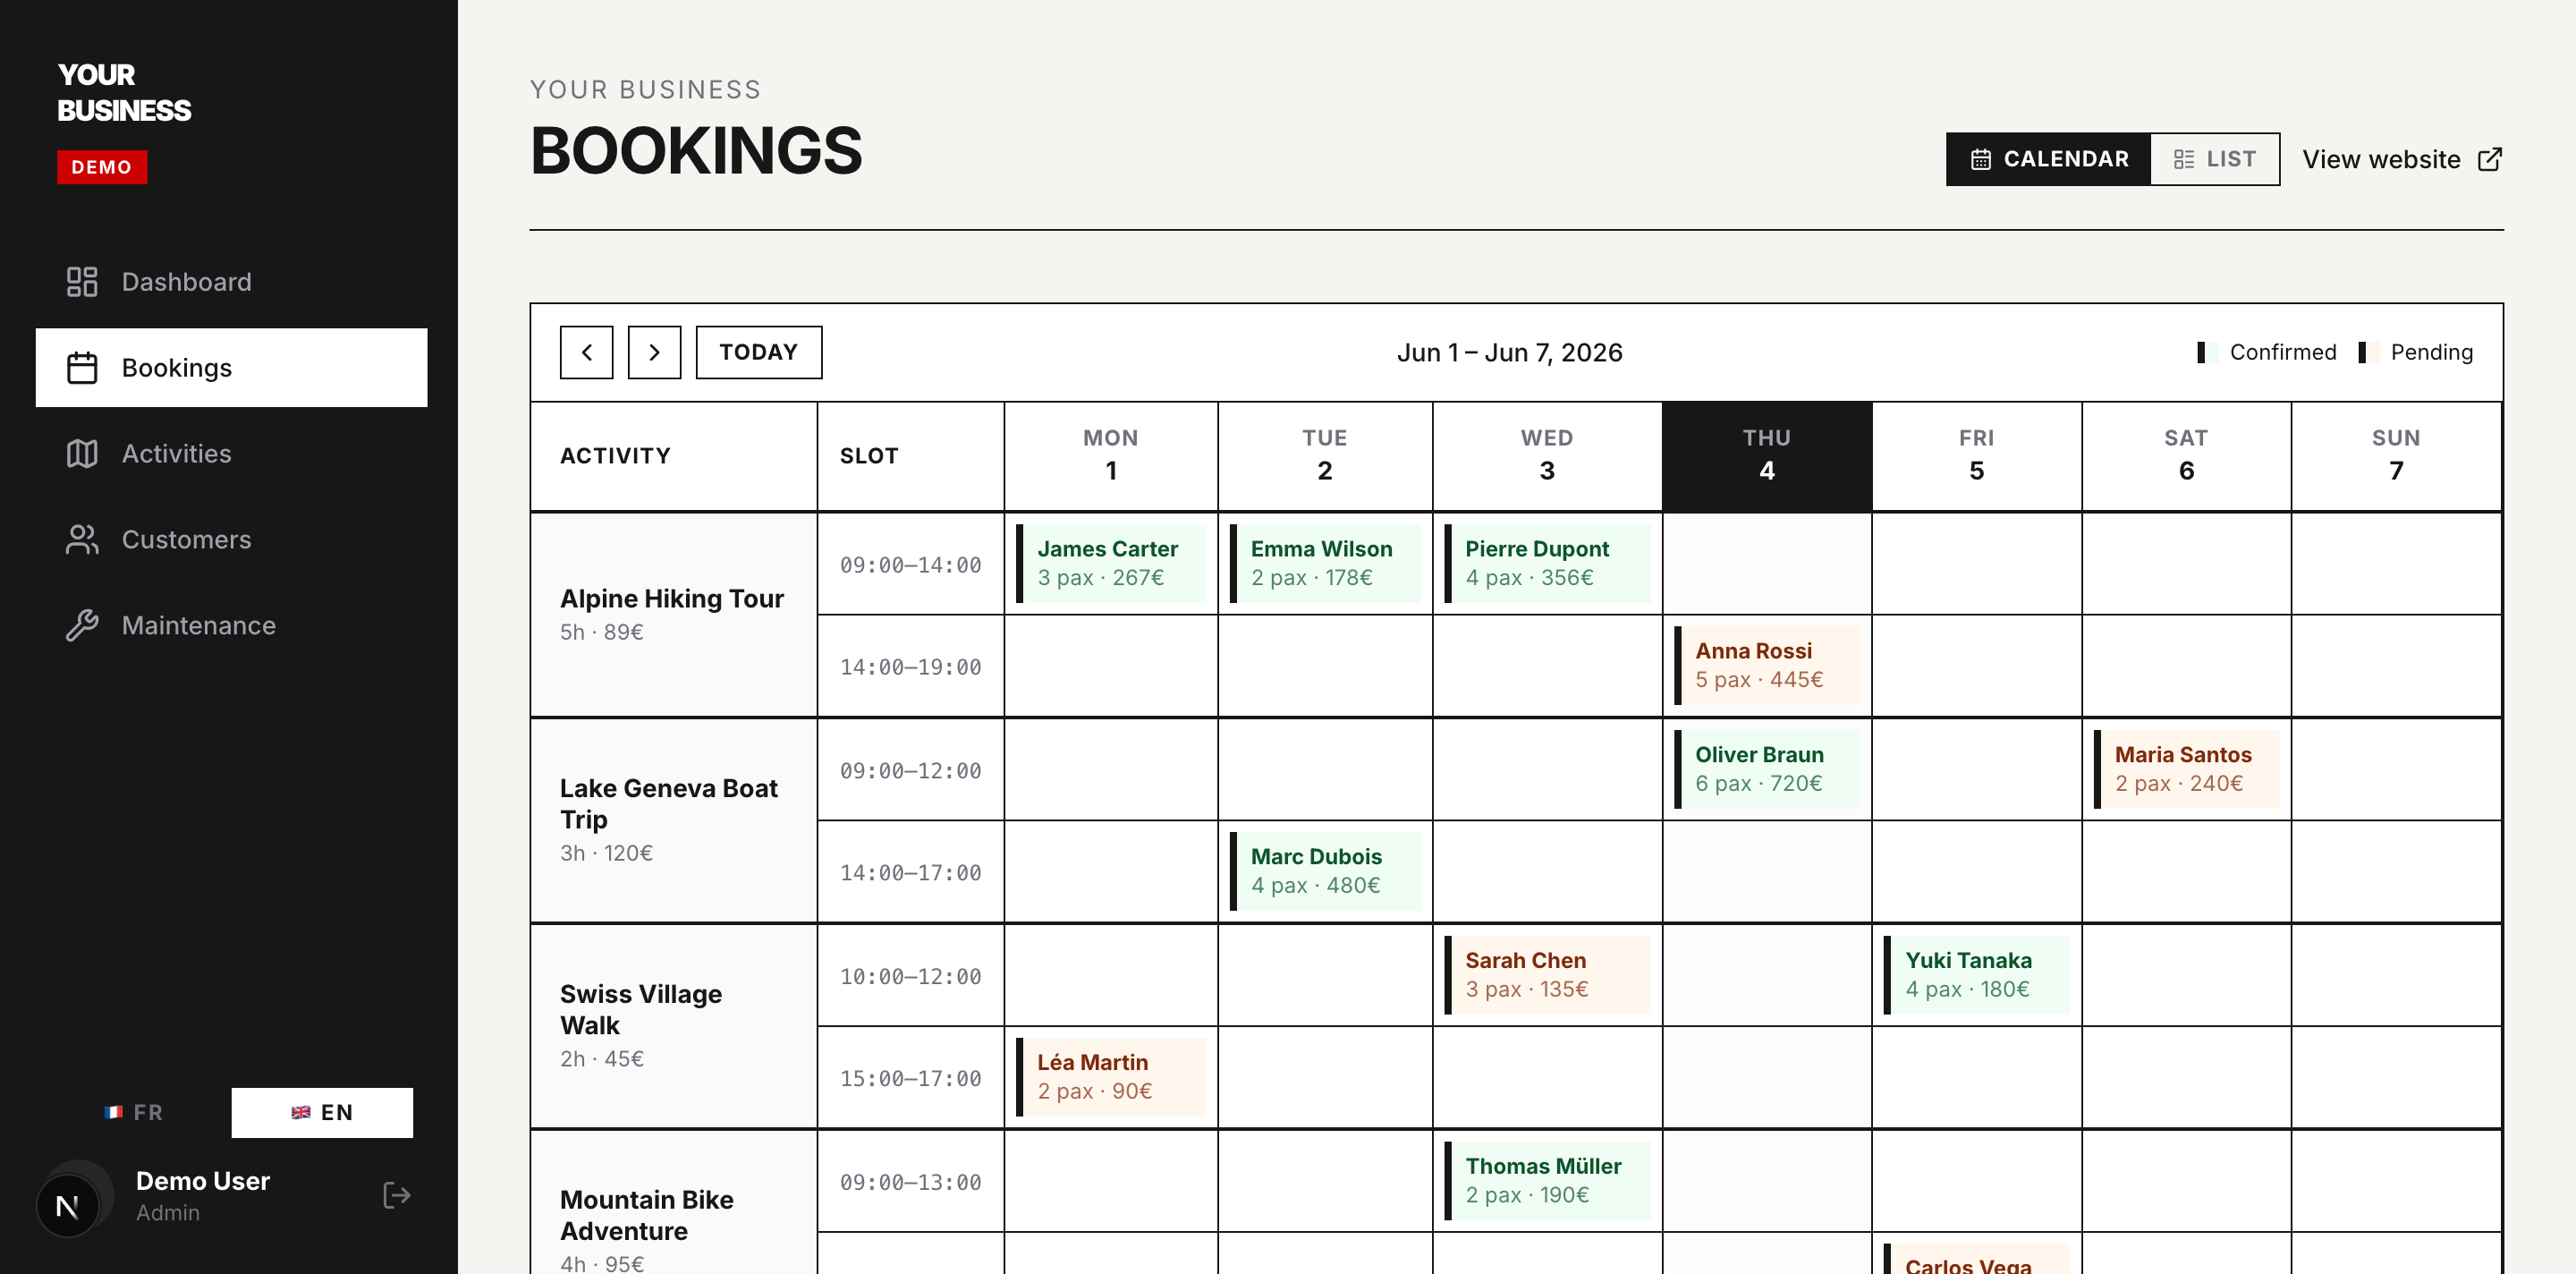Image resolution: width=2576 pixels, height=1274 pixels.
Task: Open Emma Wilson's booking
Action: coord(1325,563)
